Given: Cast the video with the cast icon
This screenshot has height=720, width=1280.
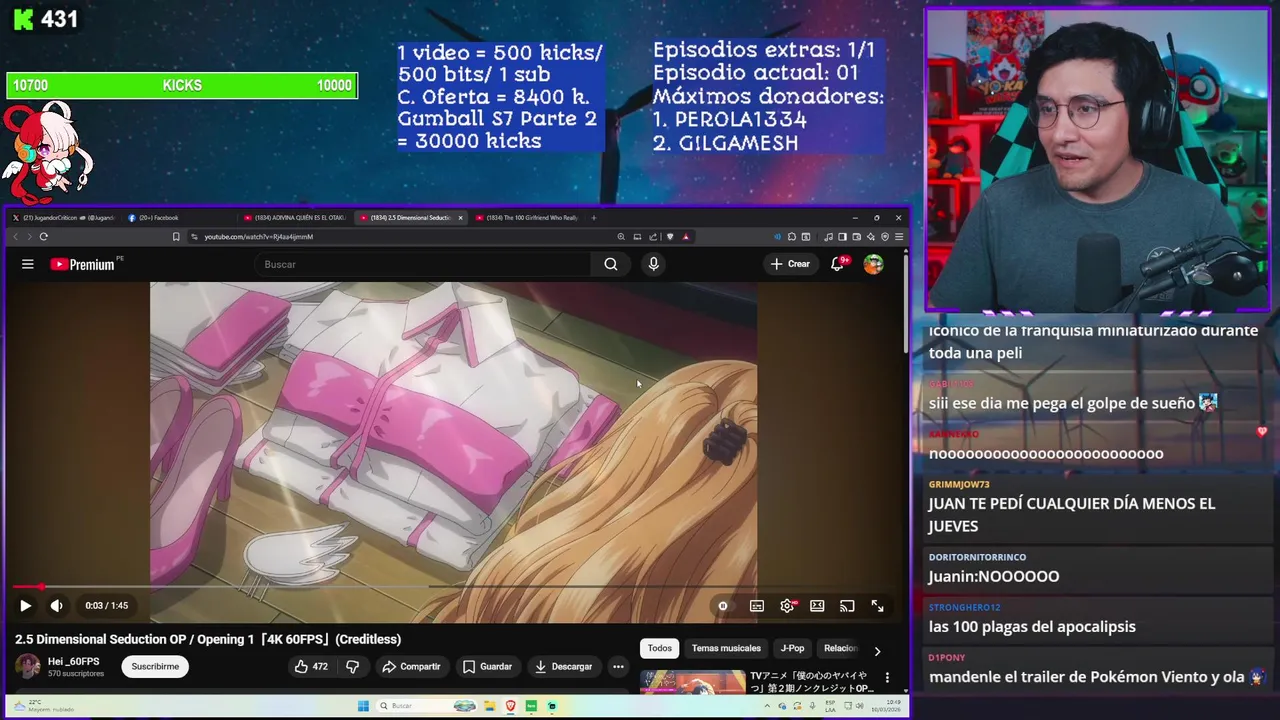Looking at the screenshot, I should [x=847, y=605].
